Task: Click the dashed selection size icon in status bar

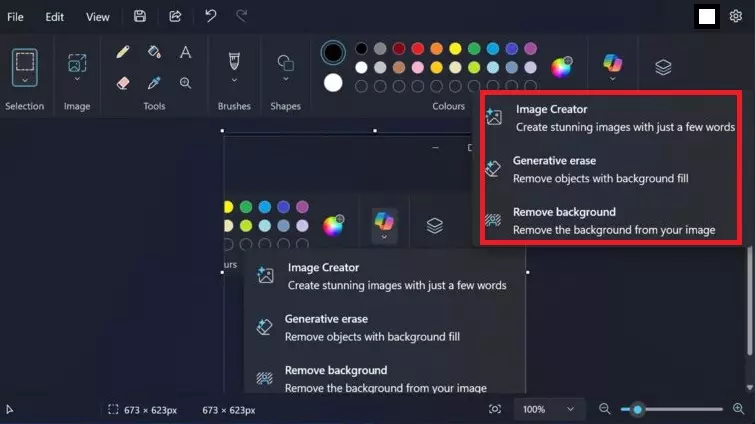Action: pos(113,410)
